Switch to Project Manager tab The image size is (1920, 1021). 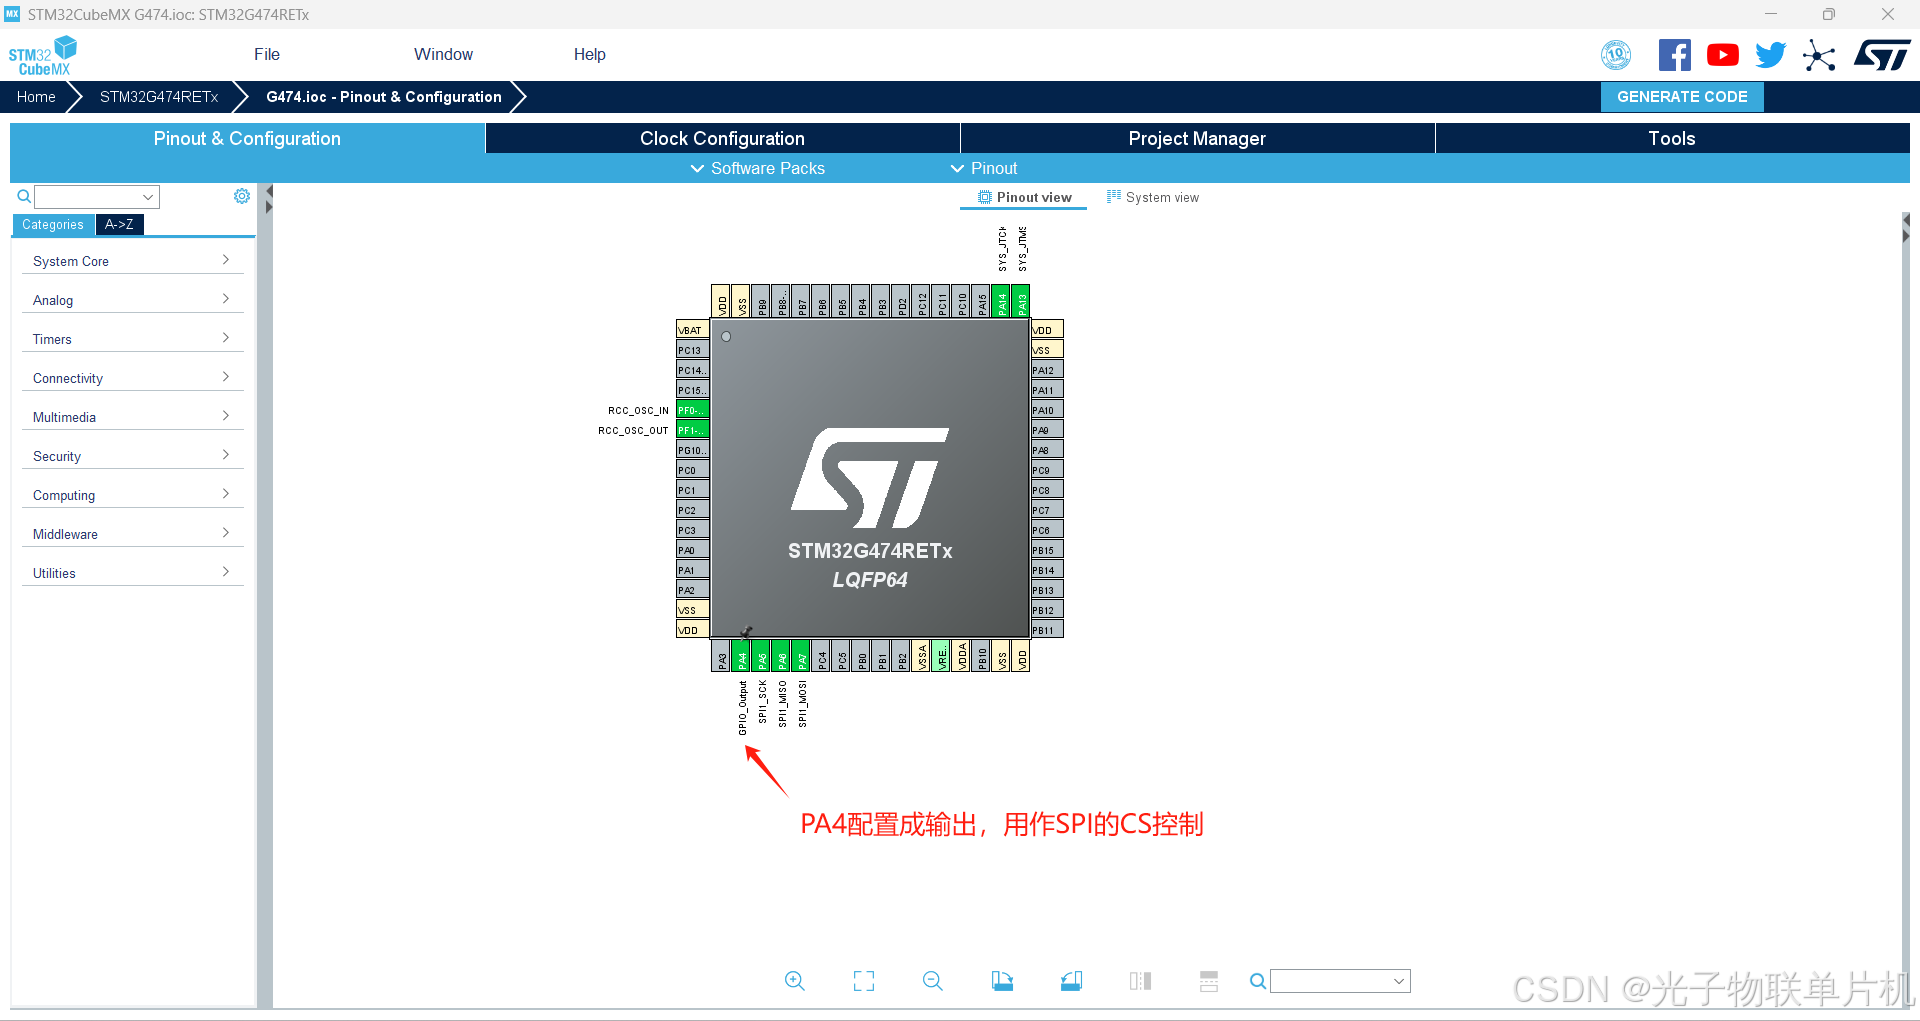coord(1197,138)
